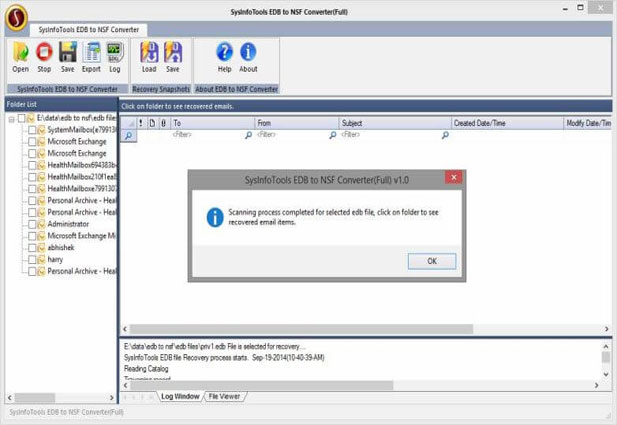
Task: Check the last Personal Archive checkbox
Action: (x=32, y=272)
